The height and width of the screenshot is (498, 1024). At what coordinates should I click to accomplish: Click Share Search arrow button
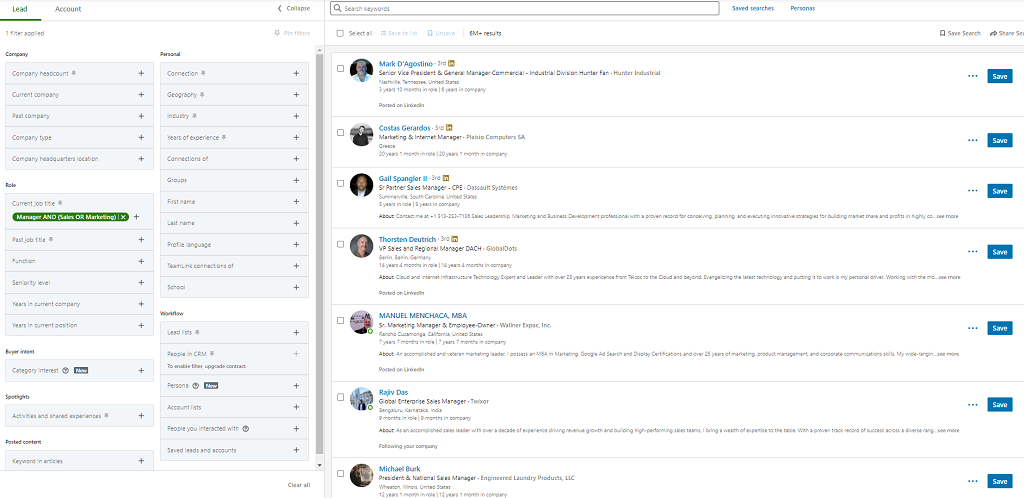point(1006,33)
